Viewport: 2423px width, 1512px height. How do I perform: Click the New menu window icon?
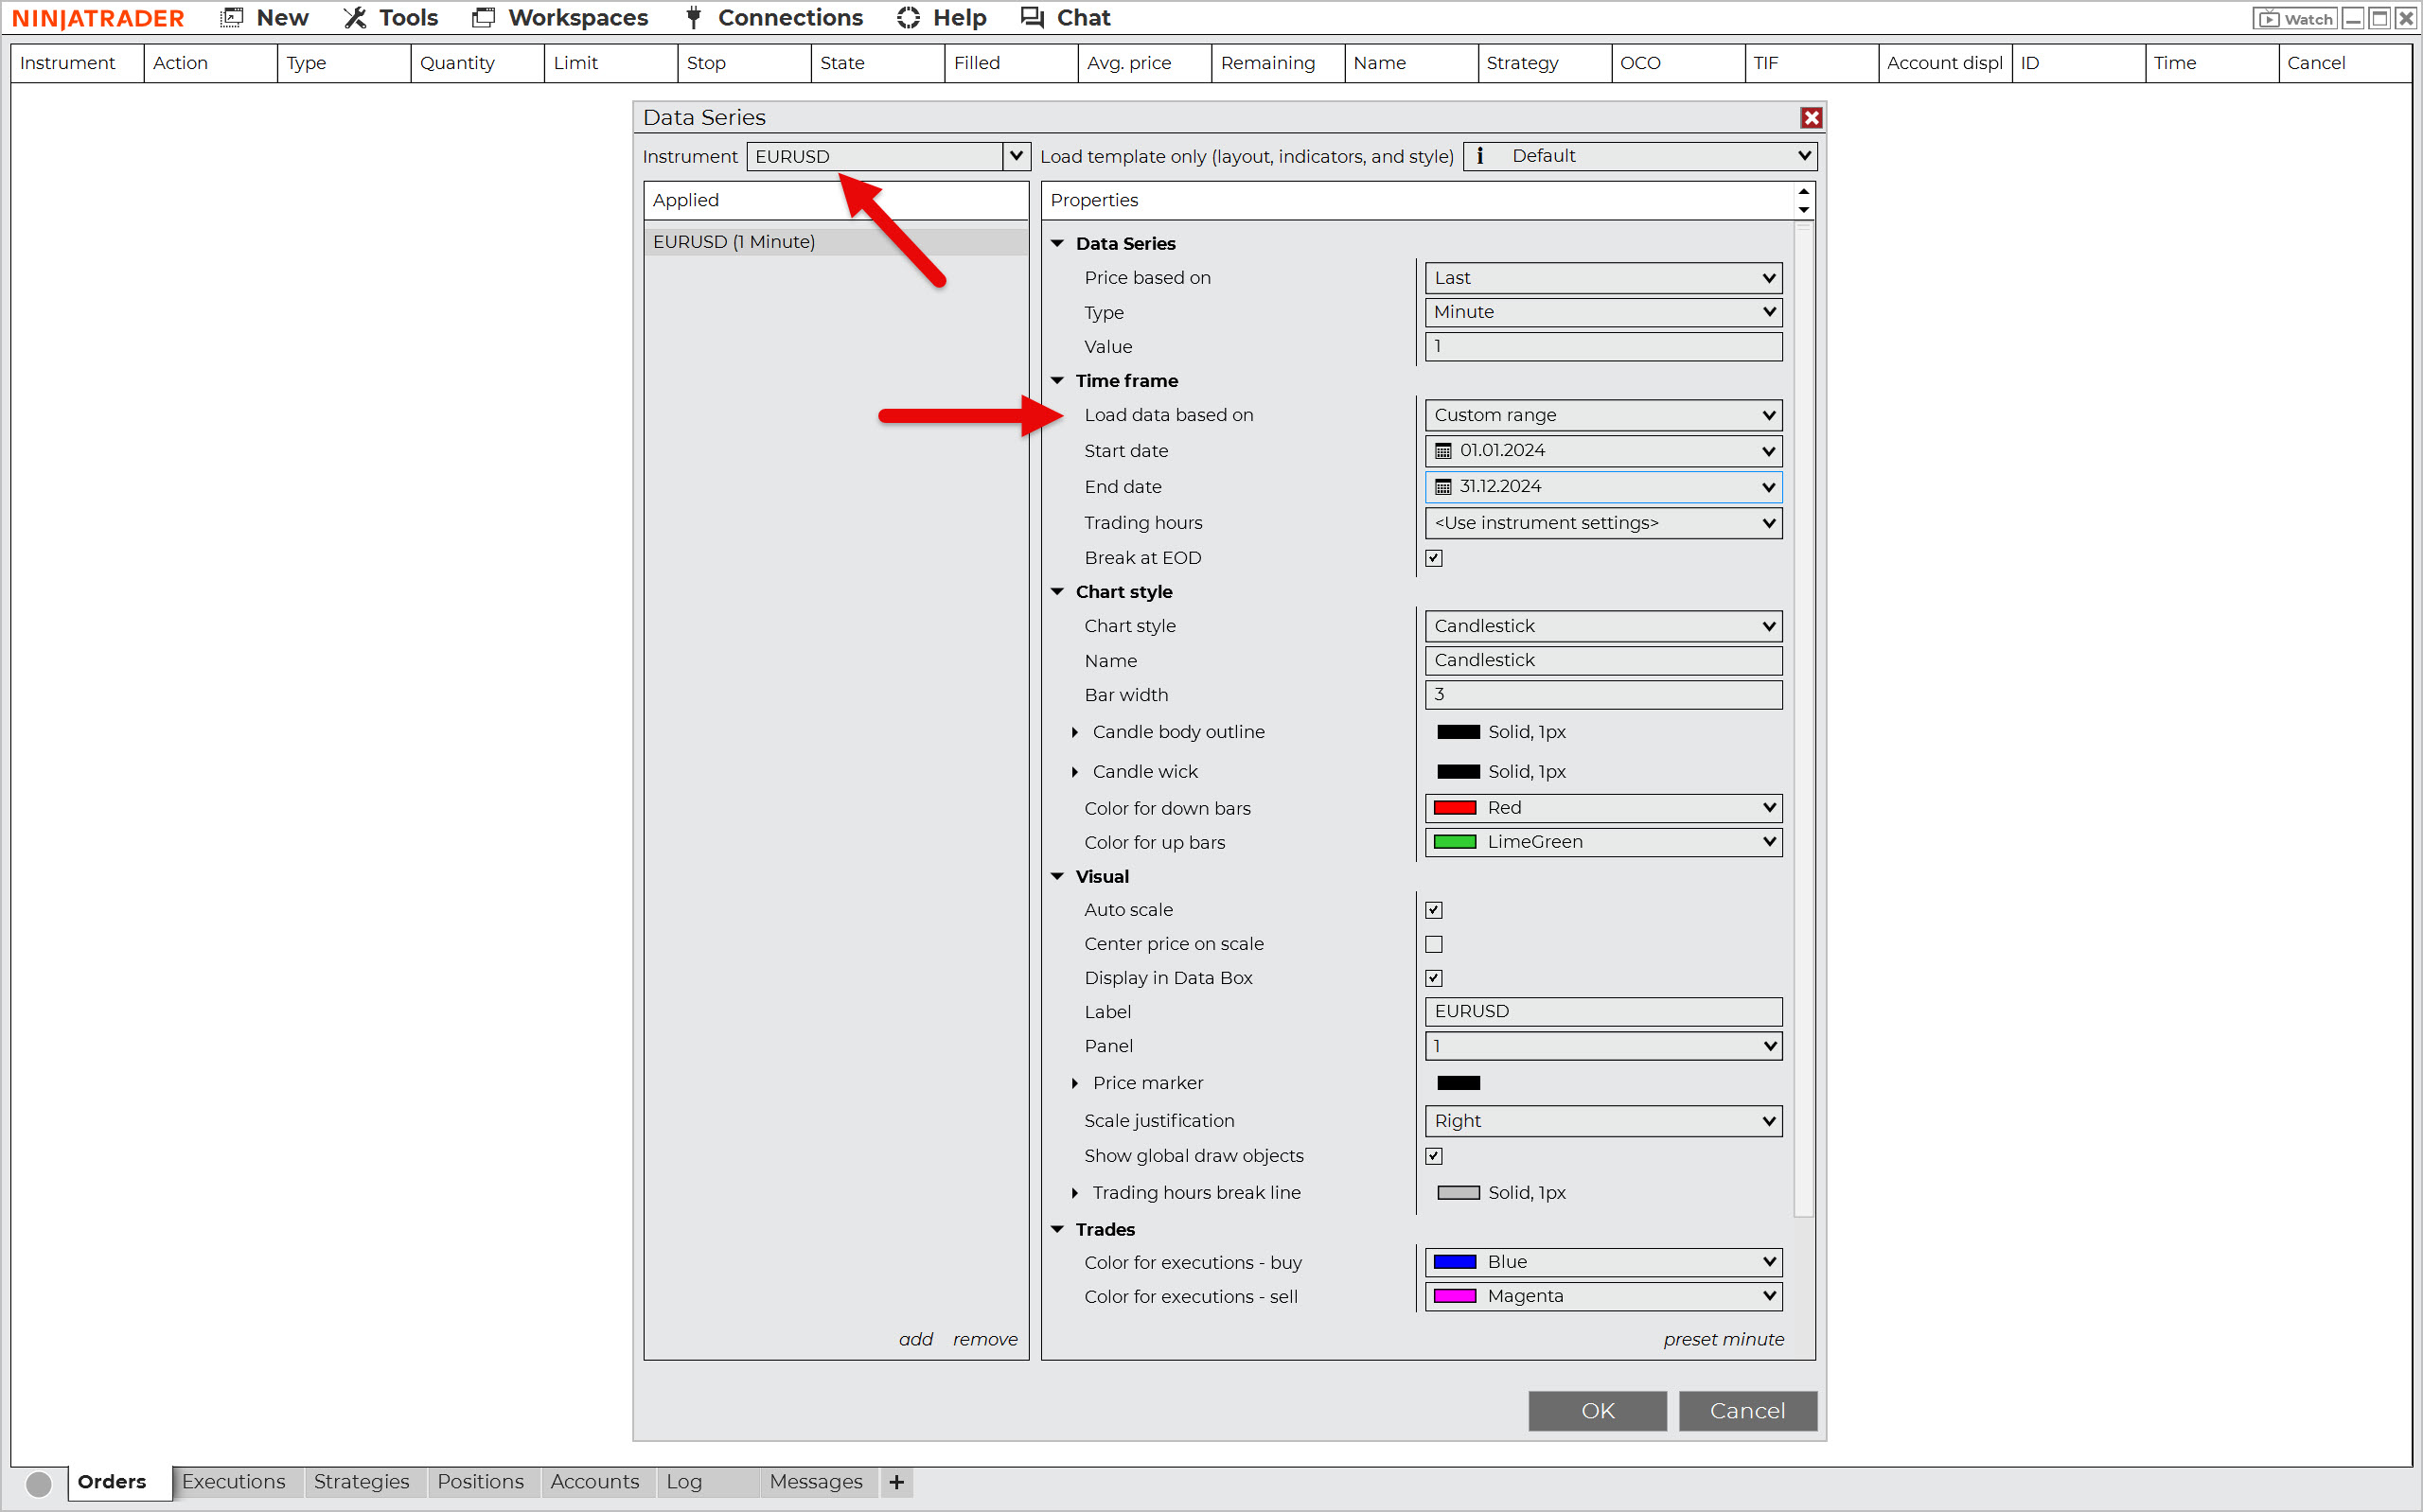coord(232,17)
